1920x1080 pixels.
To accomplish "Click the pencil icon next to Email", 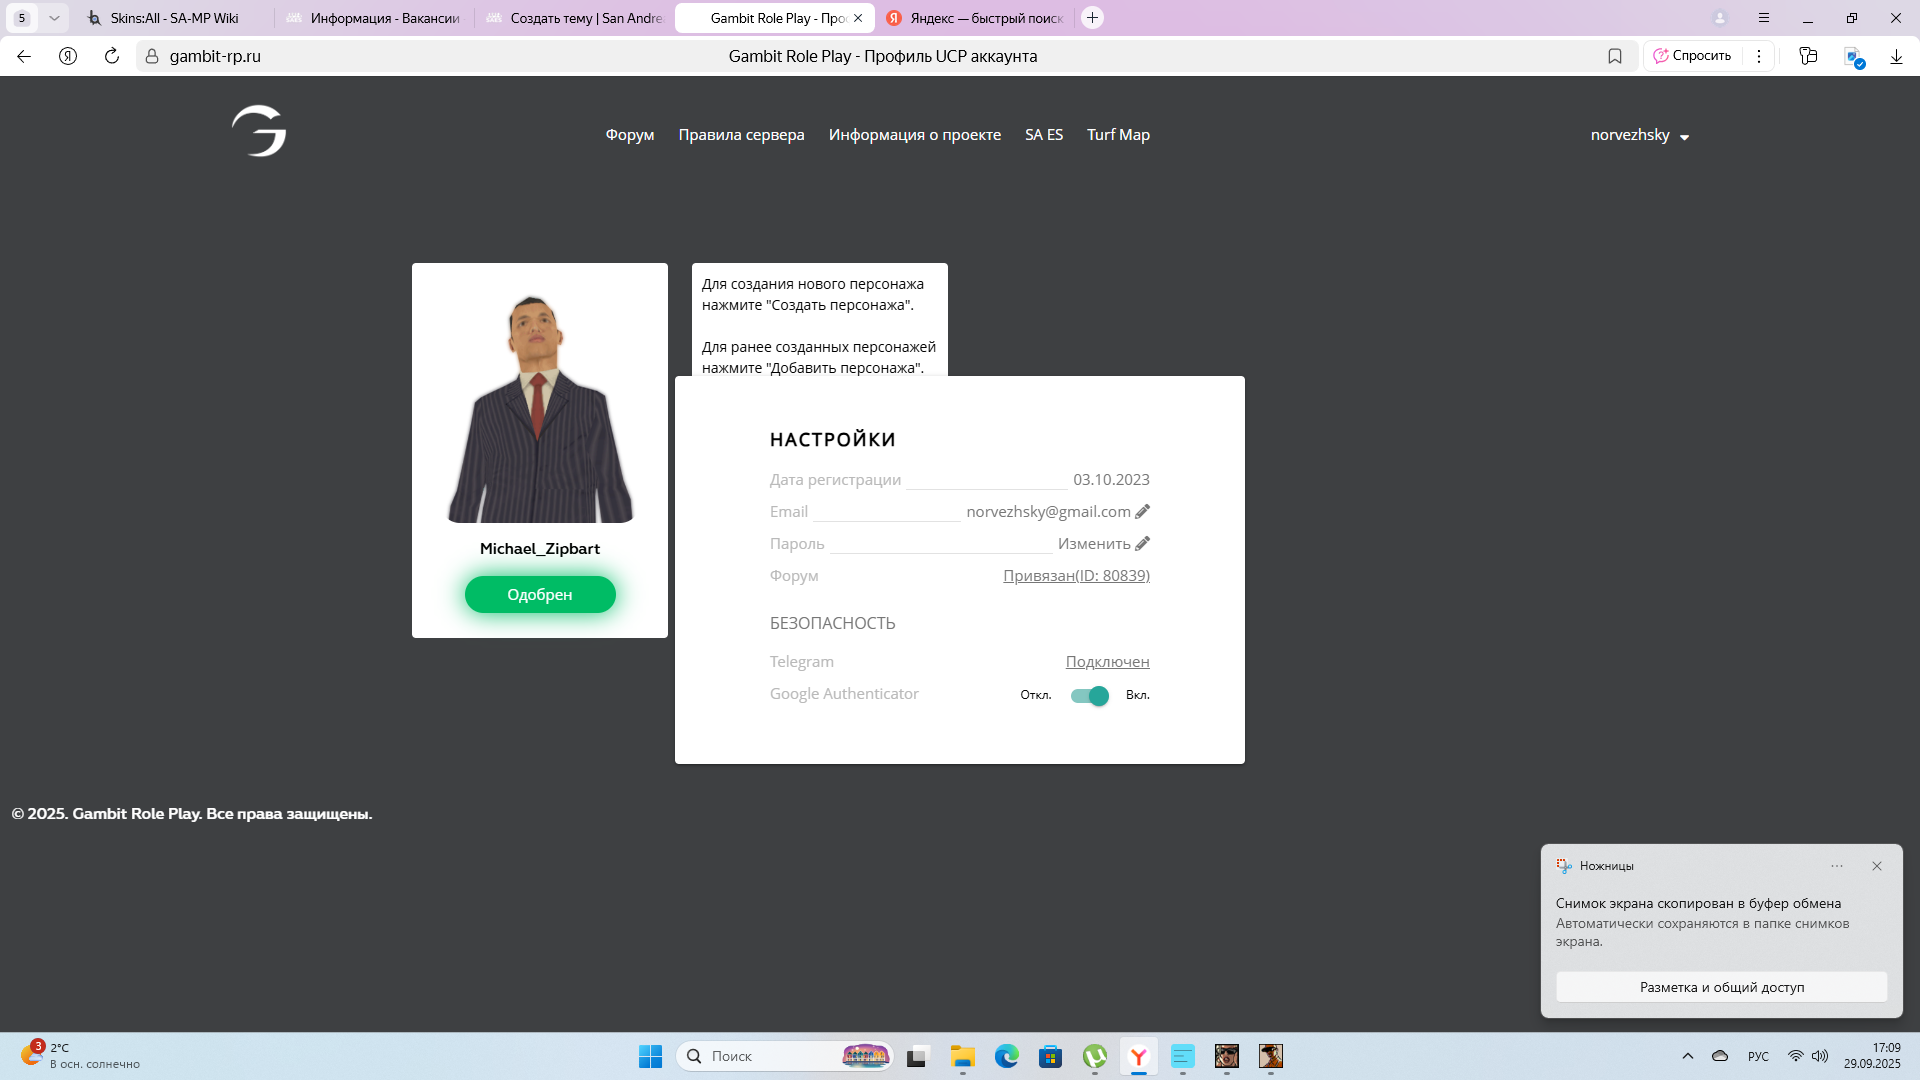I will [x=1142, y=511].
